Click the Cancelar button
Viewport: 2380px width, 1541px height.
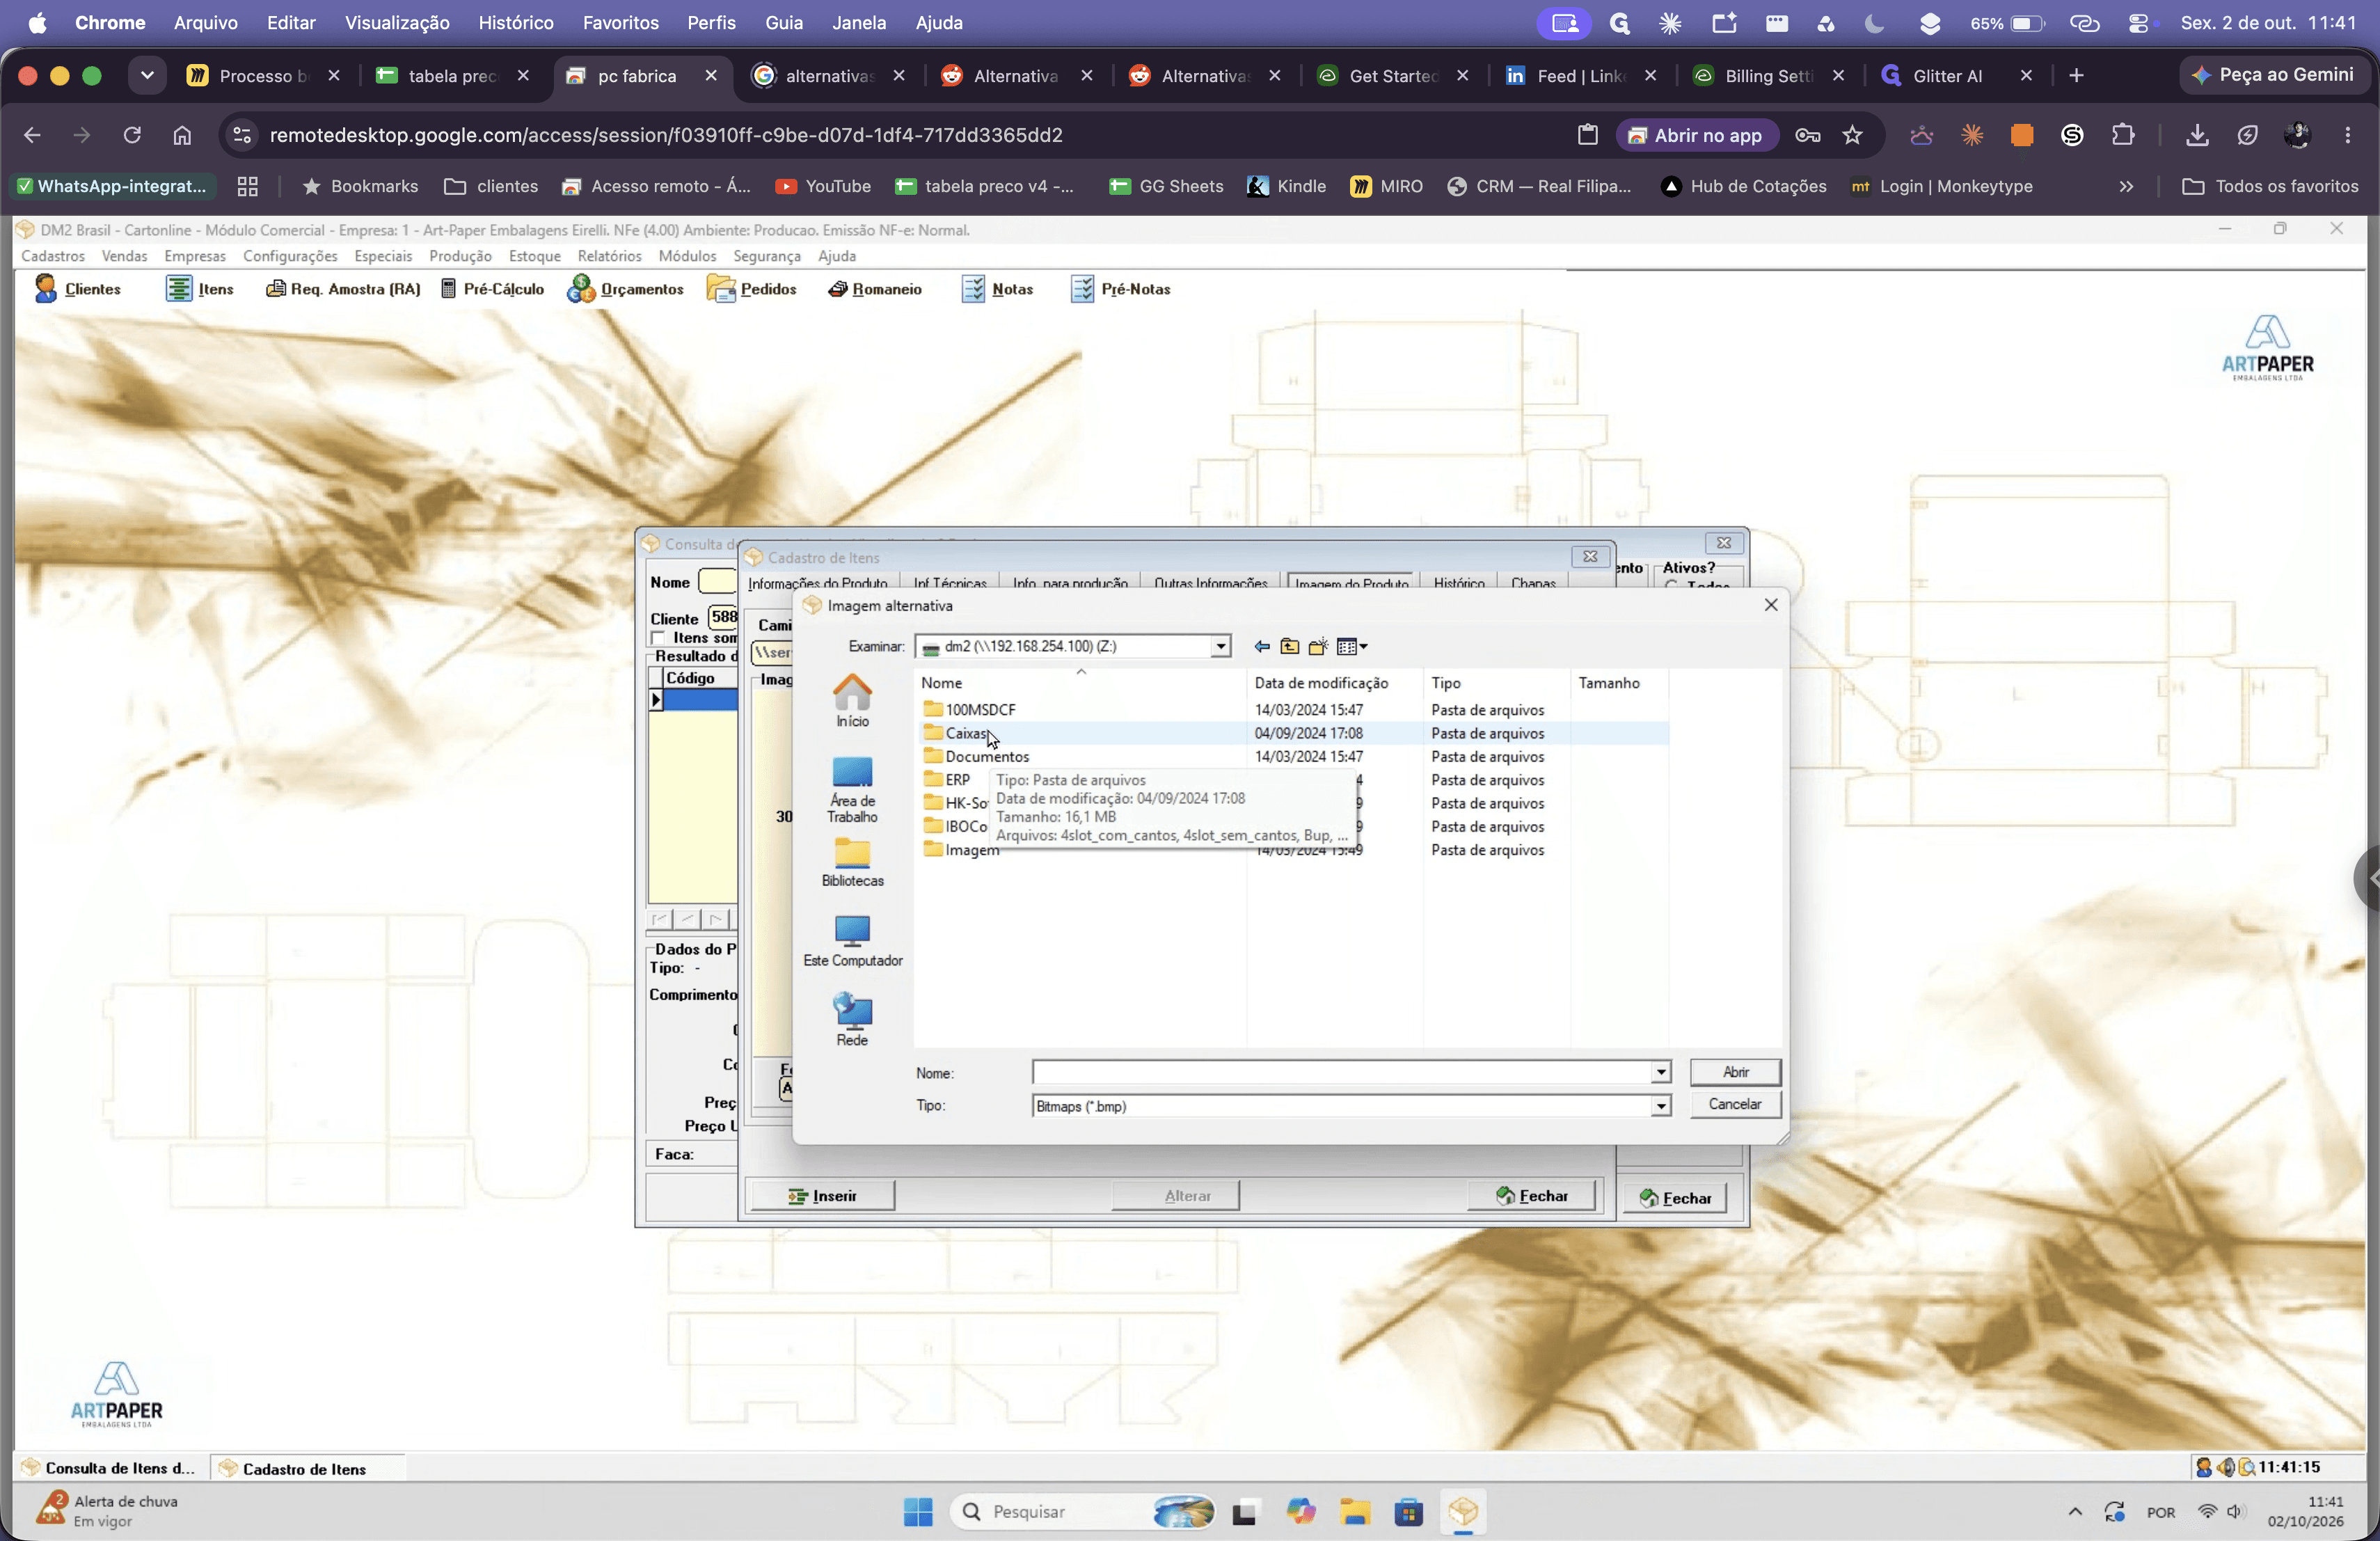coord(1735,1104)
